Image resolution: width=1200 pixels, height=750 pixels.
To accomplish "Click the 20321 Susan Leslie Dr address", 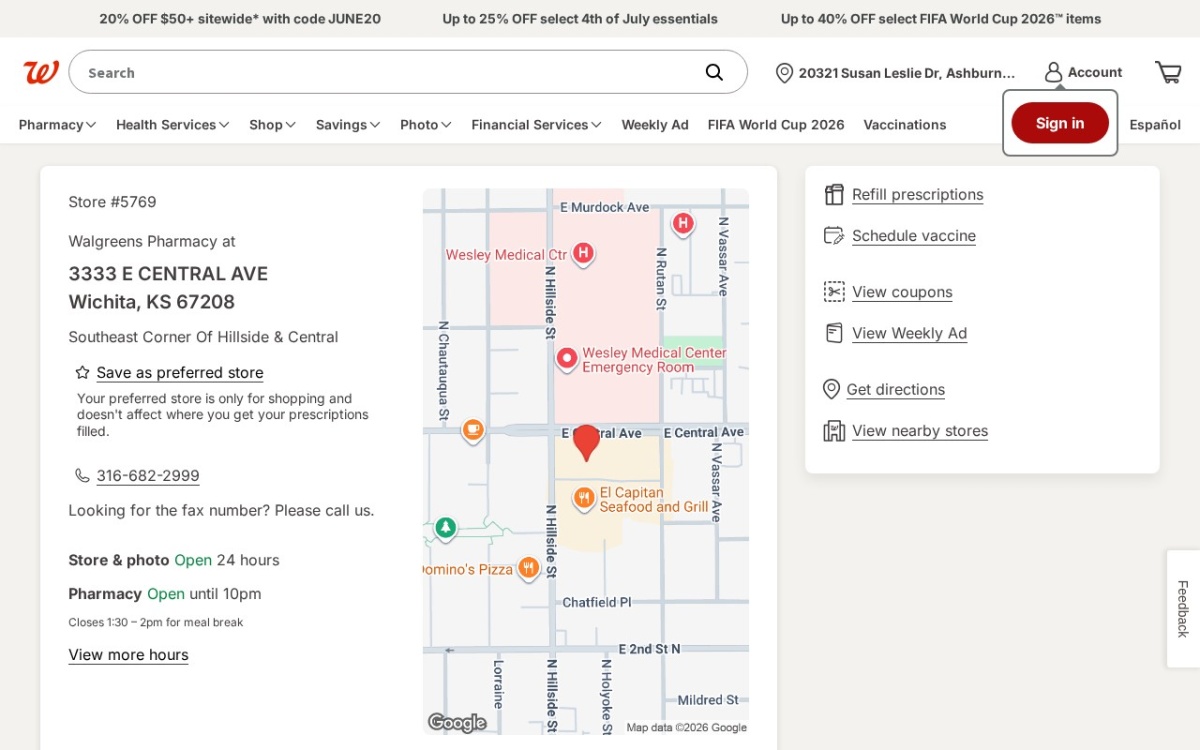I will [907, 73].
